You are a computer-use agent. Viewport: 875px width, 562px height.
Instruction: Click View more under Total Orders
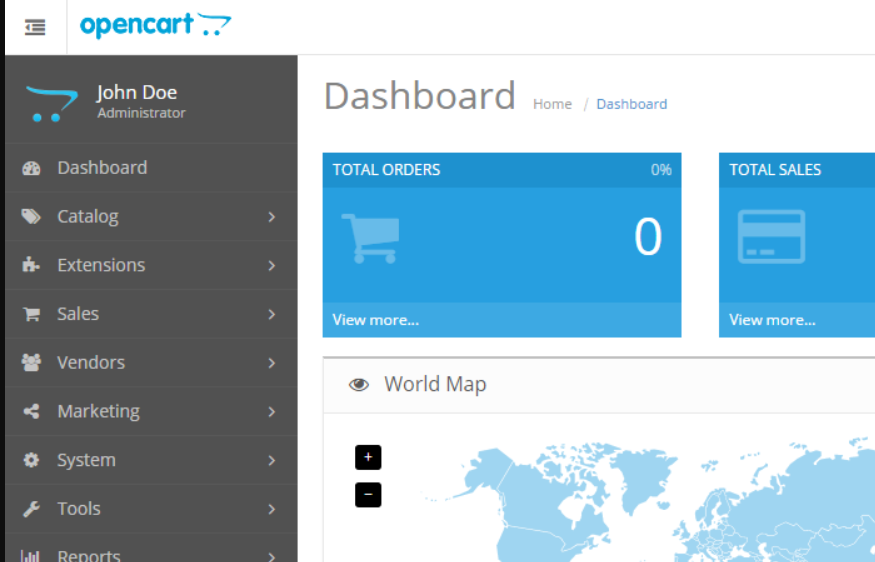(375, 320)
